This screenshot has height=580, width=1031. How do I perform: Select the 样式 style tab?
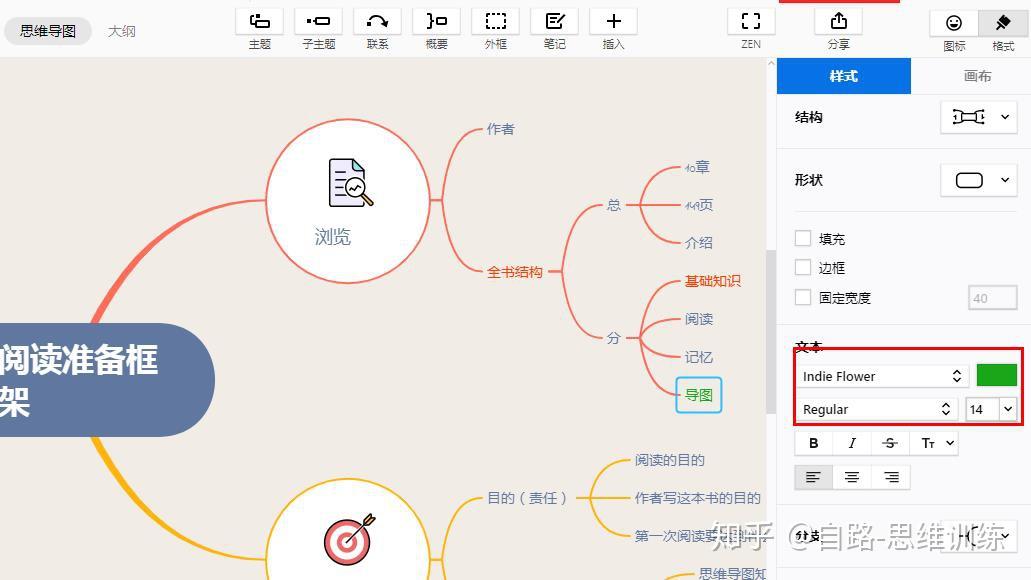(844, 76)
